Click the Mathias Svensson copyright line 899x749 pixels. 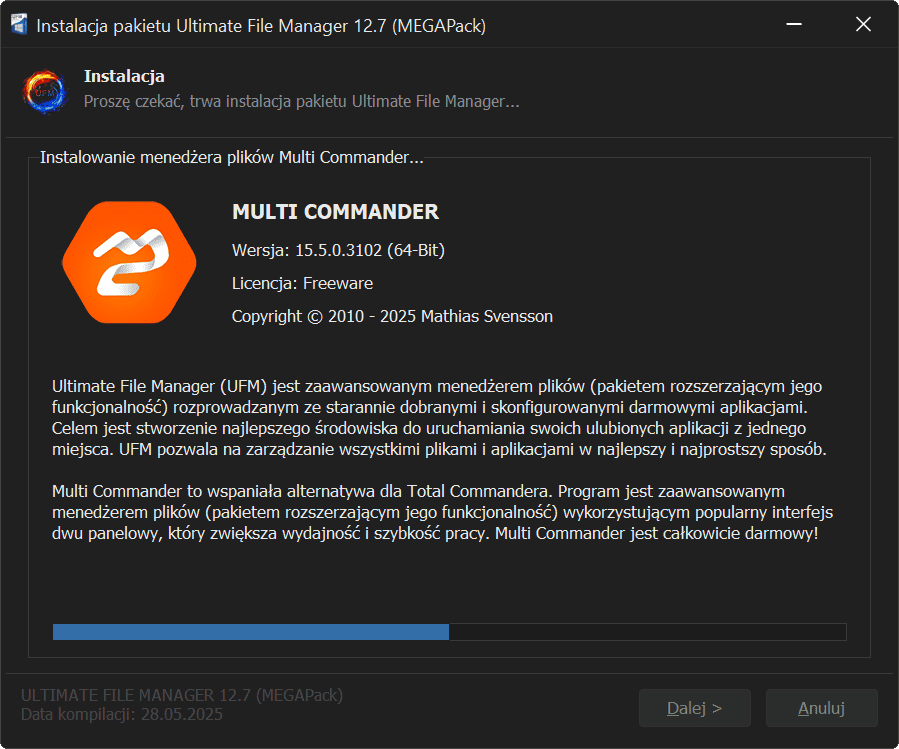pos(392,316)
